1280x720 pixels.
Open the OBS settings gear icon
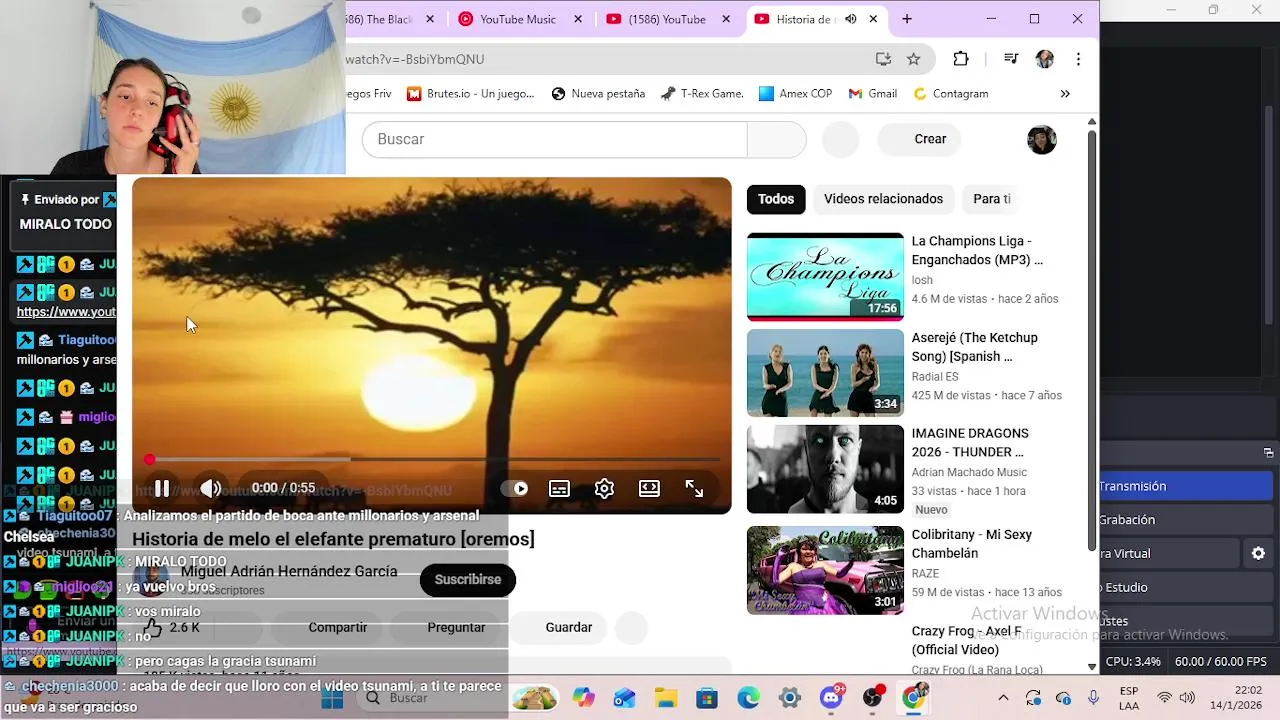pyautogui.click(x=1258, y=553)
